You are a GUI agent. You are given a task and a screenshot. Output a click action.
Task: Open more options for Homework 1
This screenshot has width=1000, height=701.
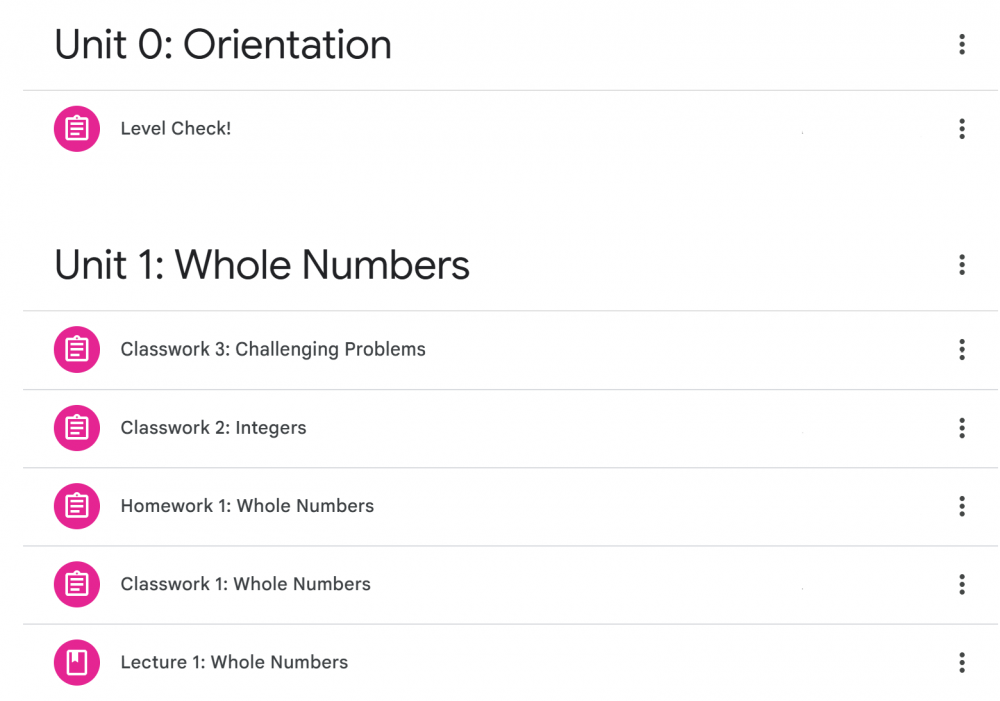tap(962, 506)
